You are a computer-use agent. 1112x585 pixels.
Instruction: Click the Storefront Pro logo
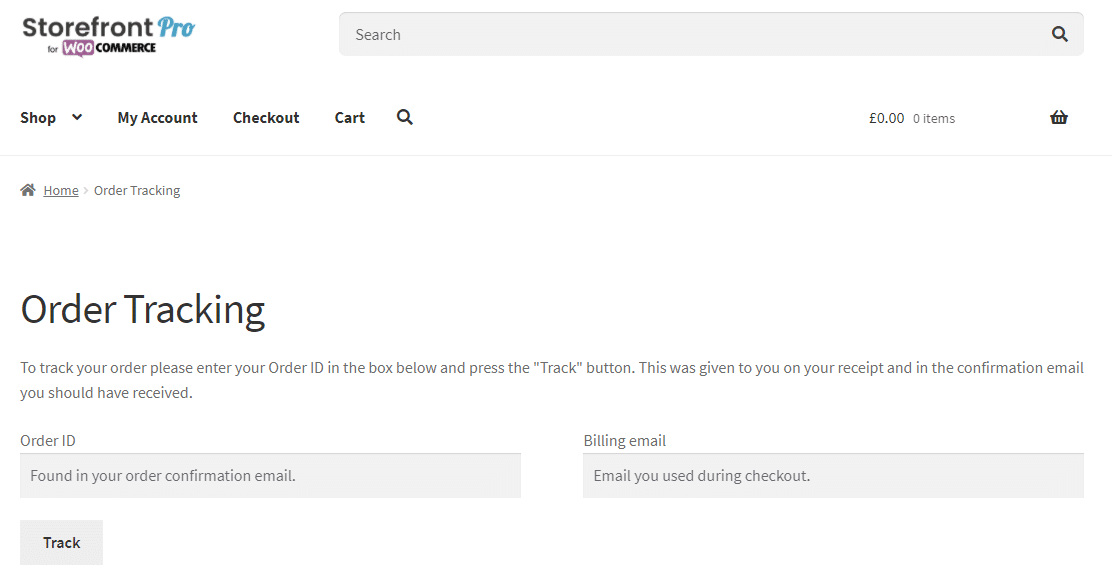(x=109, y=35)
